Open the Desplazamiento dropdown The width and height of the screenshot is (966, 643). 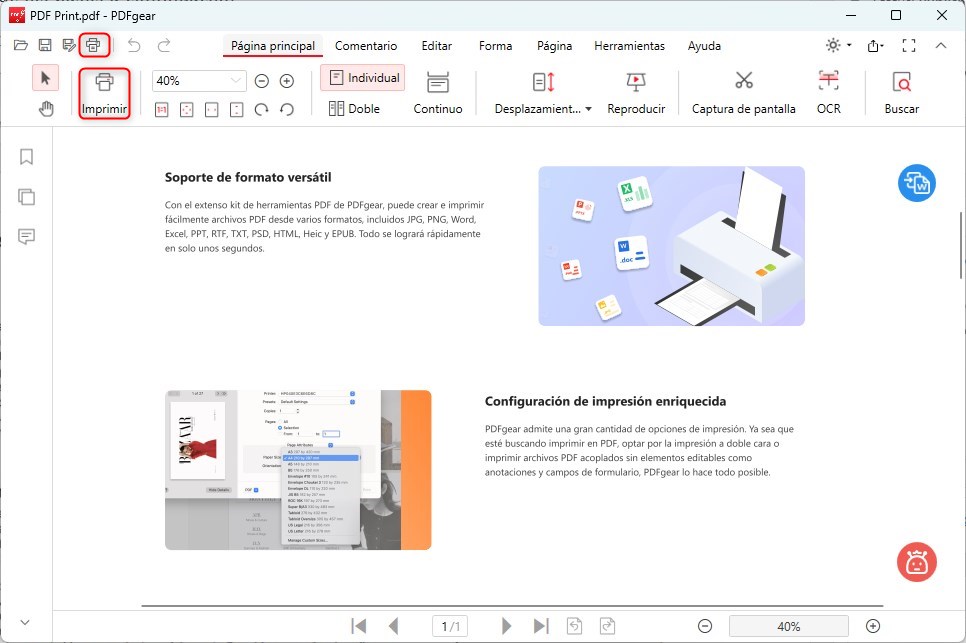pyautogui.click(x=543, y=94)
